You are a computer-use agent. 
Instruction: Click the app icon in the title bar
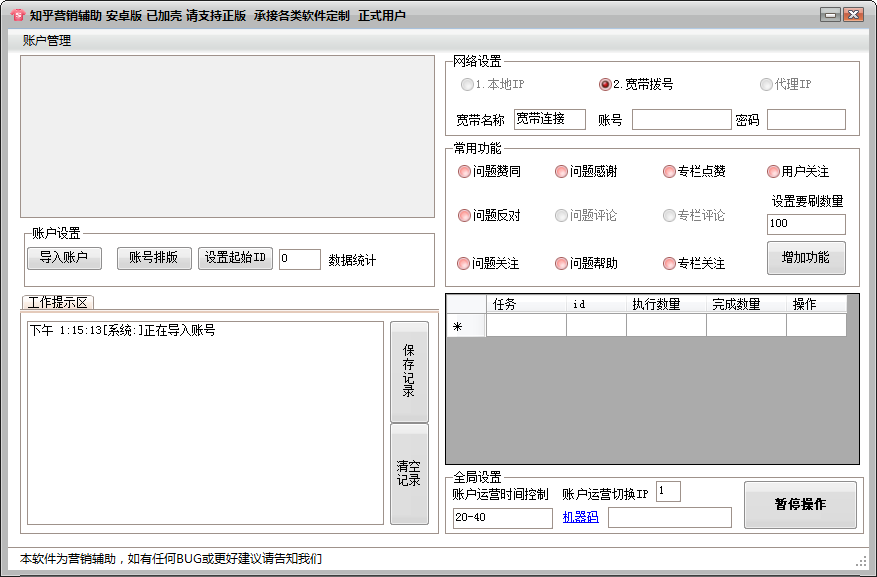click(17, 15)
